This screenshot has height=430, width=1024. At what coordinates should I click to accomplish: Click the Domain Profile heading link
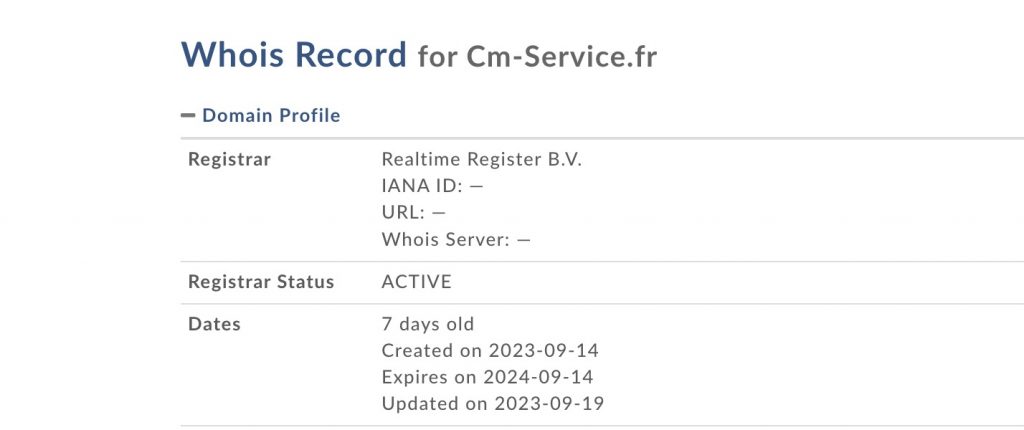coord(271,116)
